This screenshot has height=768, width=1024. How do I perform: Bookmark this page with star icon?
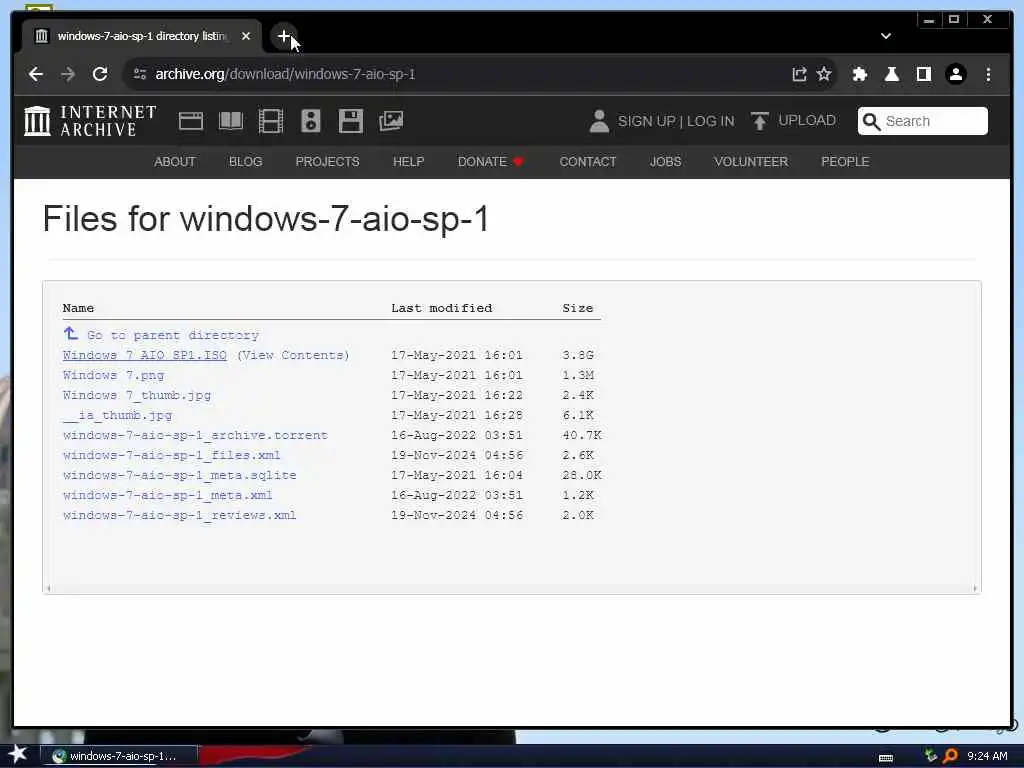click(x=824, y=74)
